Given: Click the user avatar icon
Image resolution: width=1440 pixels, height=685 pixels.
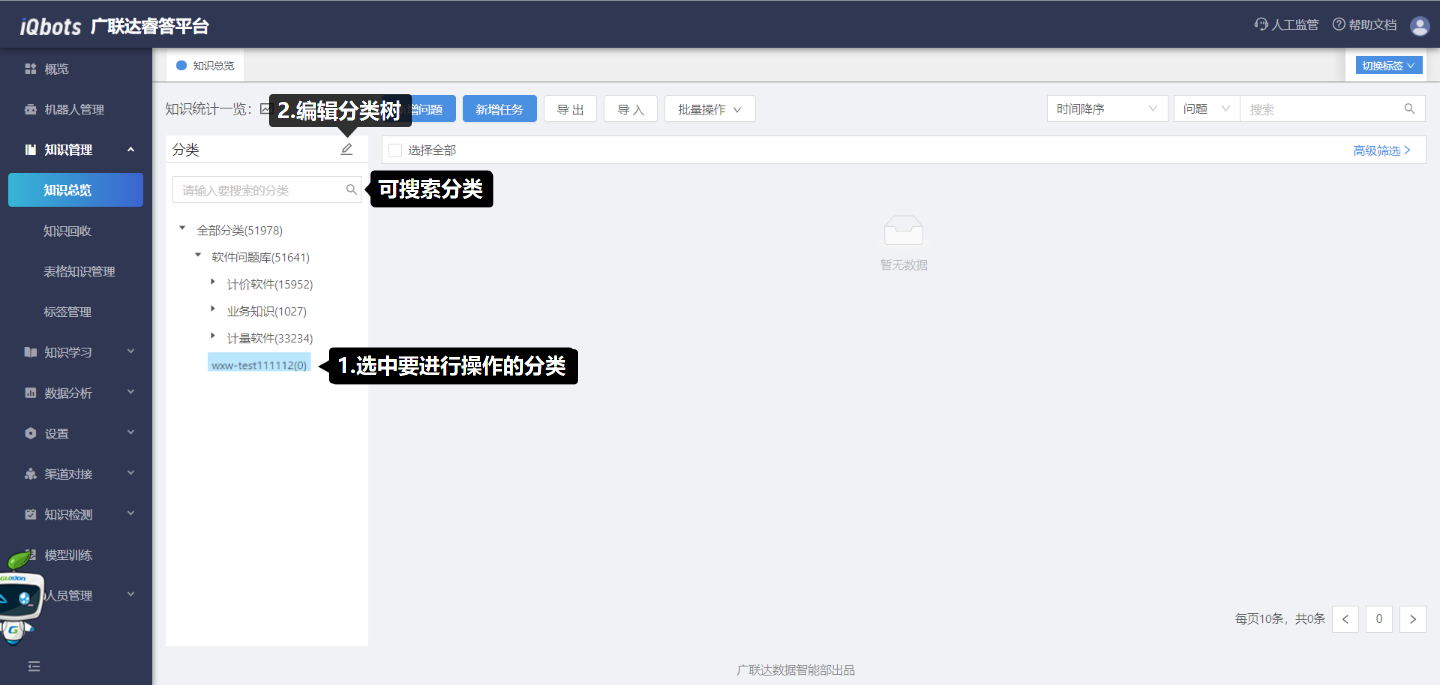Looking at the screenshot, I should coord(1419,25).
